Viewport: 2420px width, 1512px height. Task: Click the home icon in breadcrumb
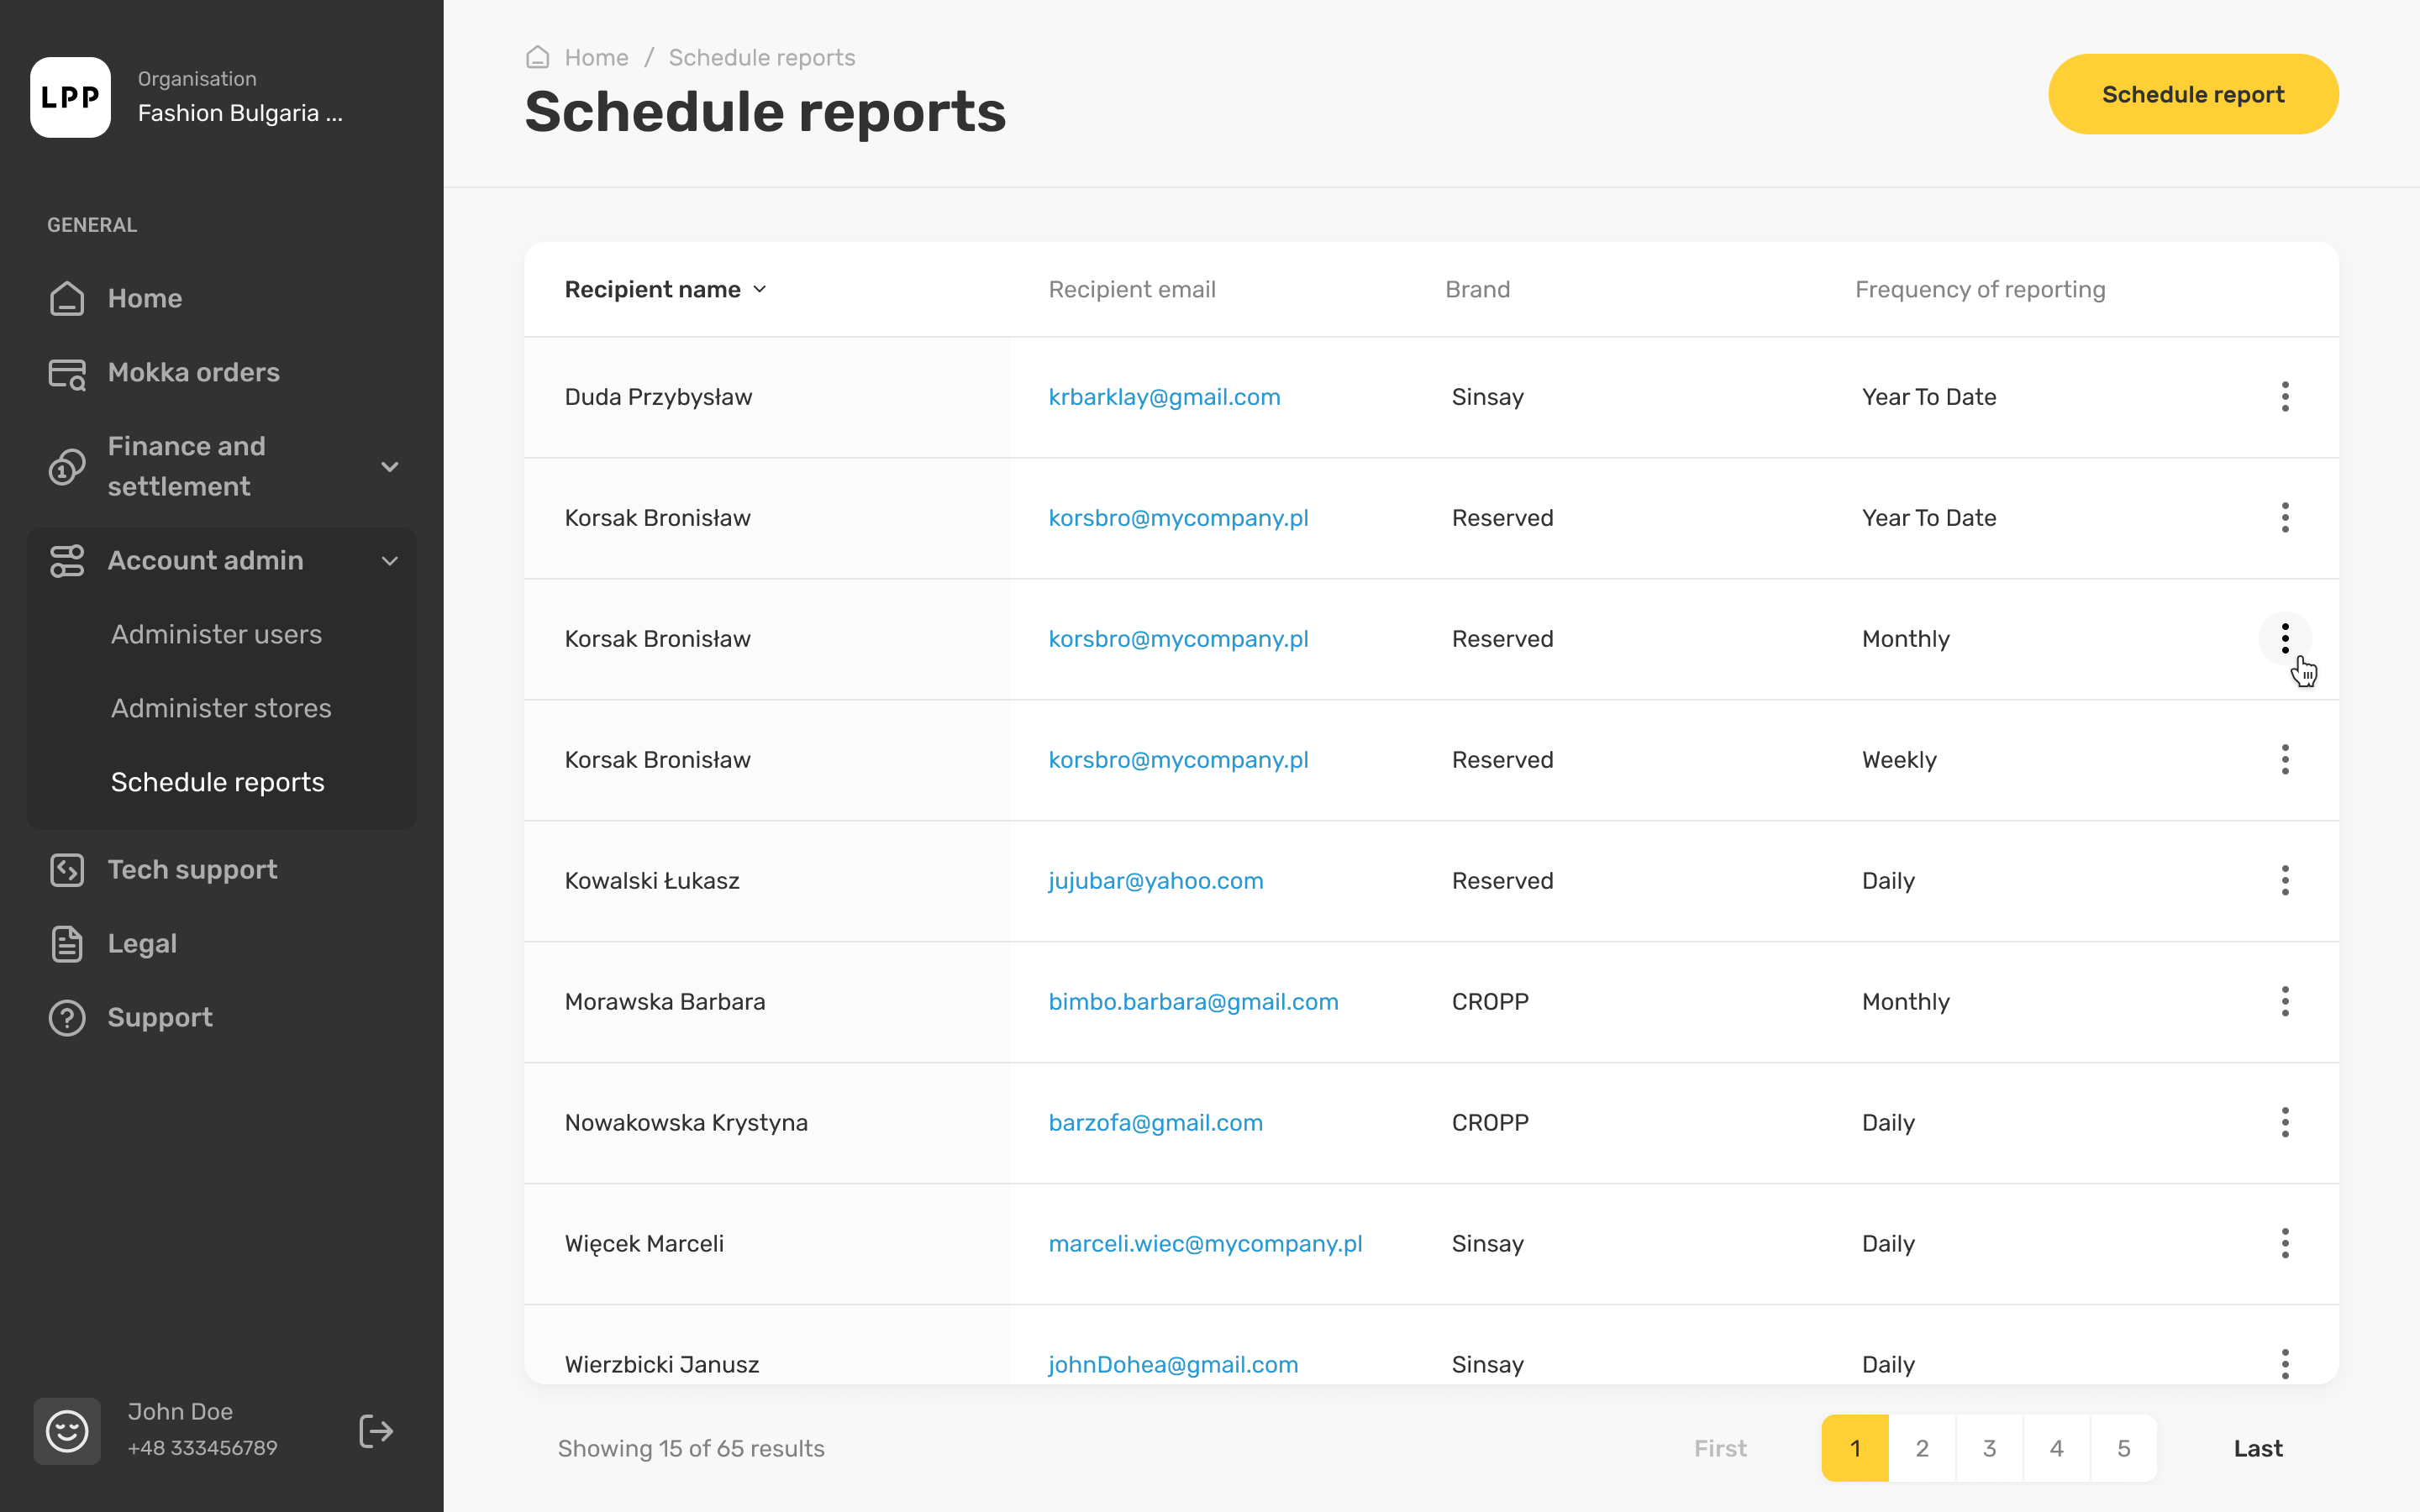tap(538, 58)
